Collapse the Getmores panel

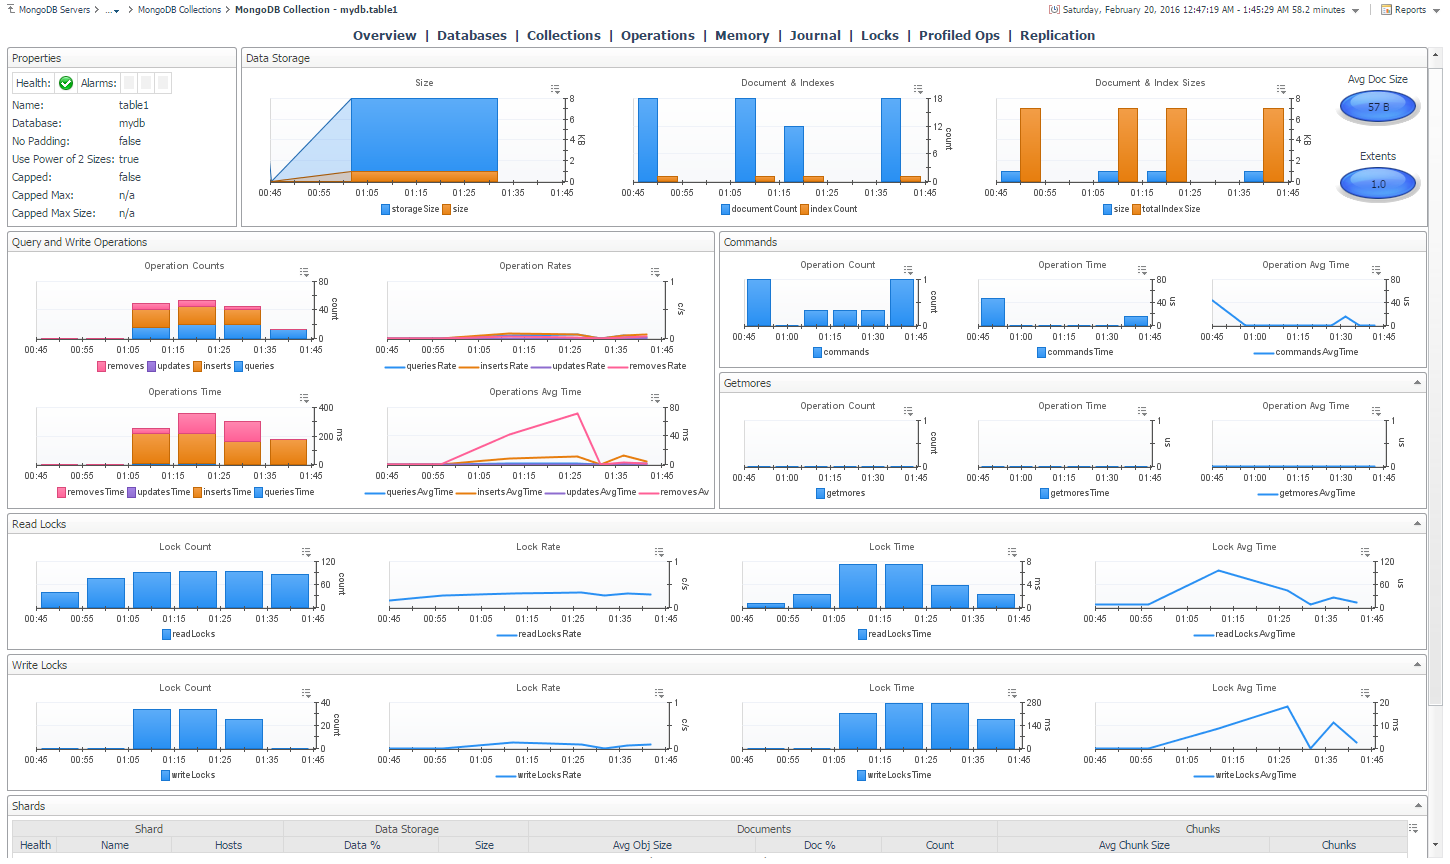[1417, 383]
